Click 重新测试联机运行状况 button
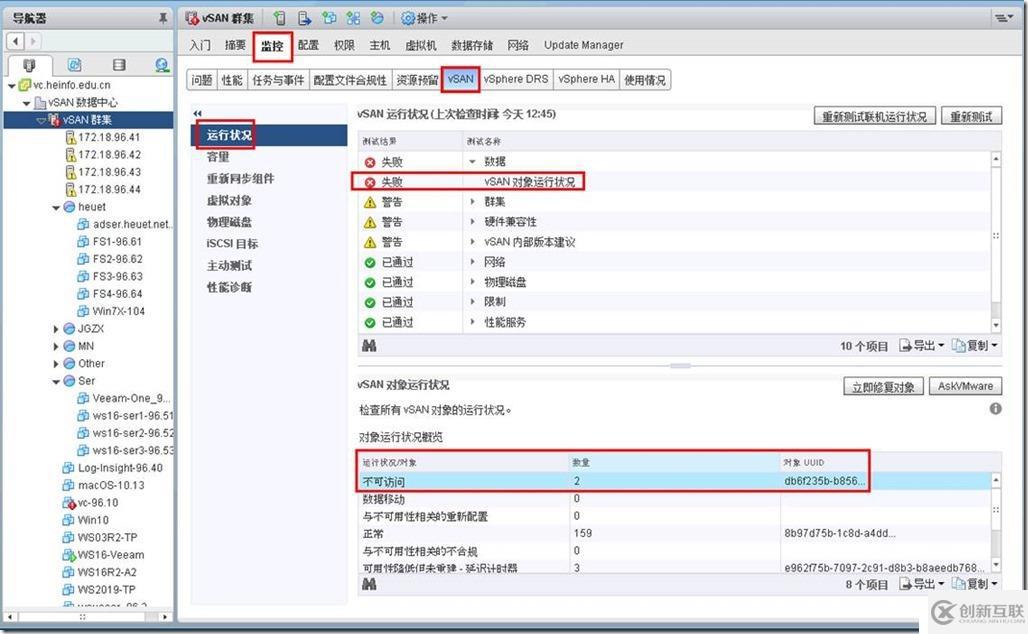The width and height of the screenshot is (1028, 634). (x=875, y=117)
